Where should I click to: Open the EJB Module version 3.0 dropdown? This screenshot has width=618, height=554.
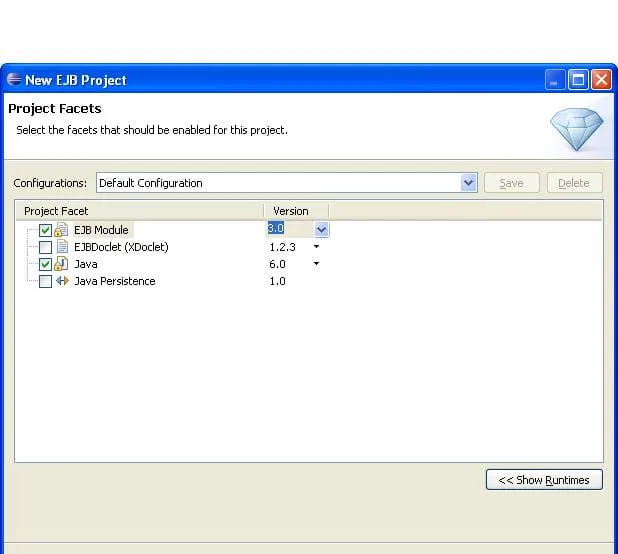(x=321, y=229)
